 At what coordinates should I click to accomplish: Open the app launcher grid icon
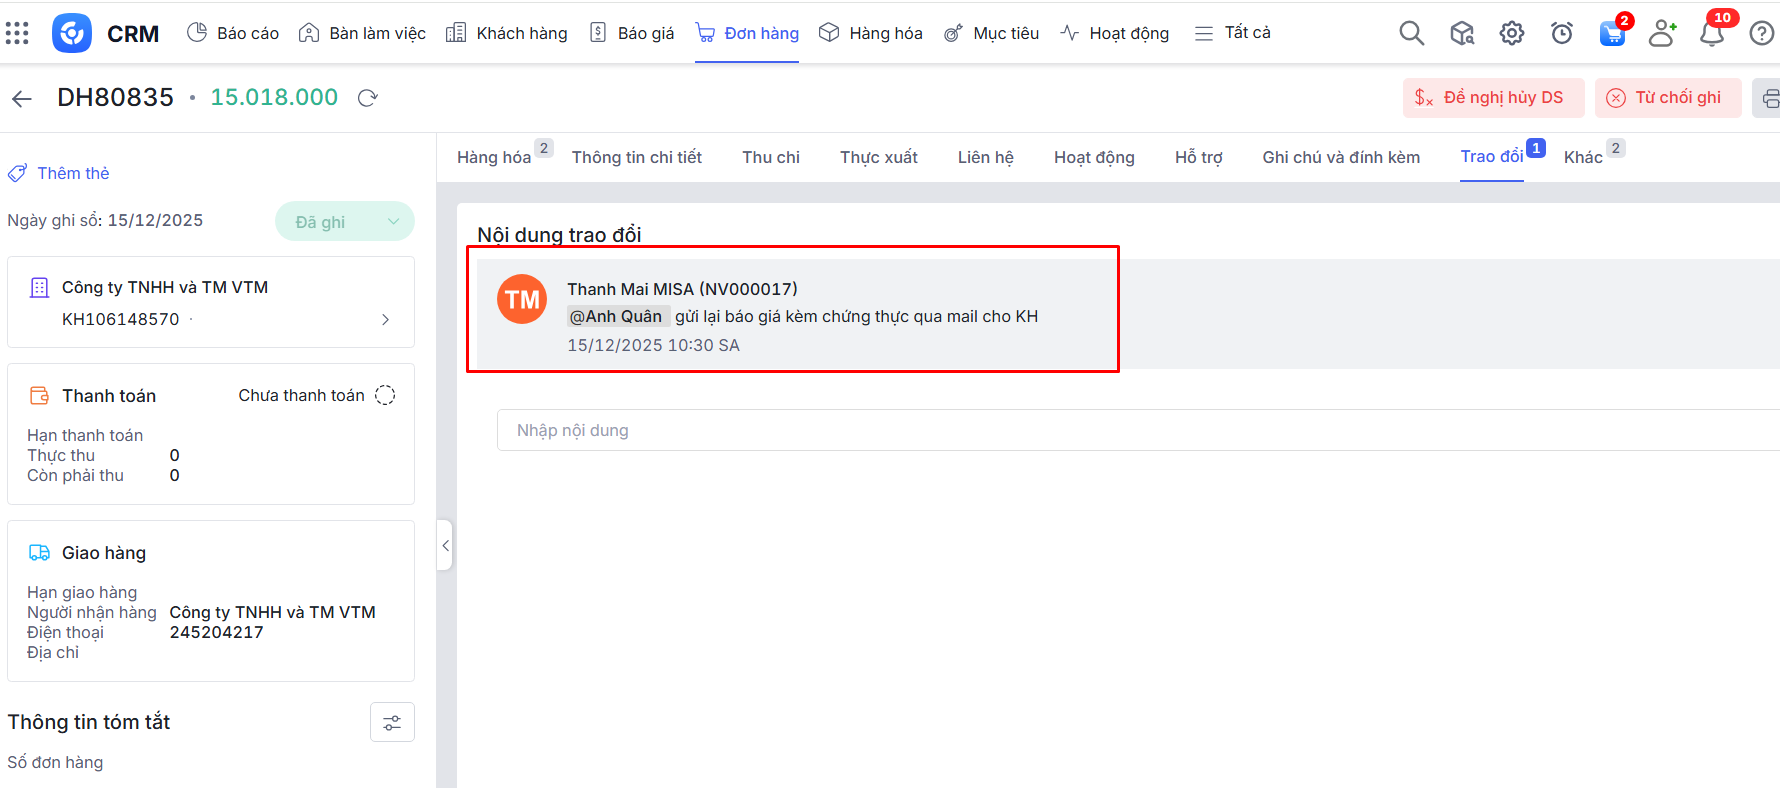(17, 33)
